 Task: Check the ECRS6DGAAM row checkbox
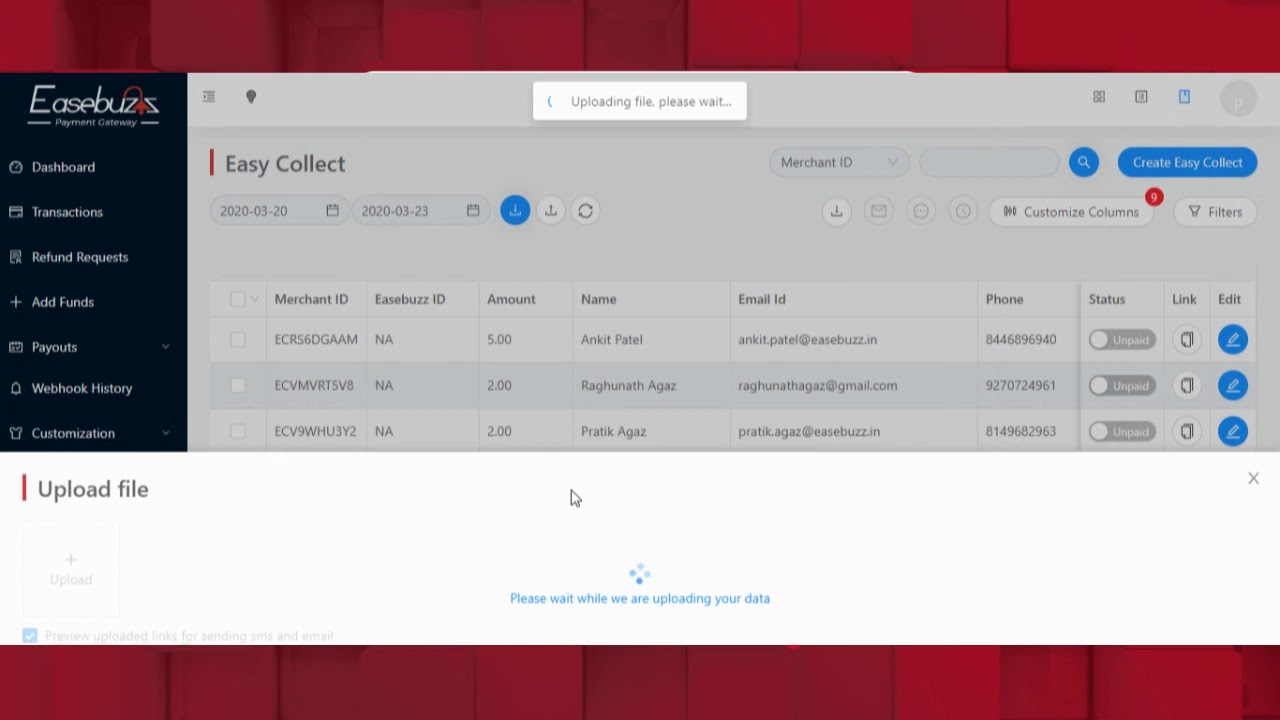click(x=238, y=340)
